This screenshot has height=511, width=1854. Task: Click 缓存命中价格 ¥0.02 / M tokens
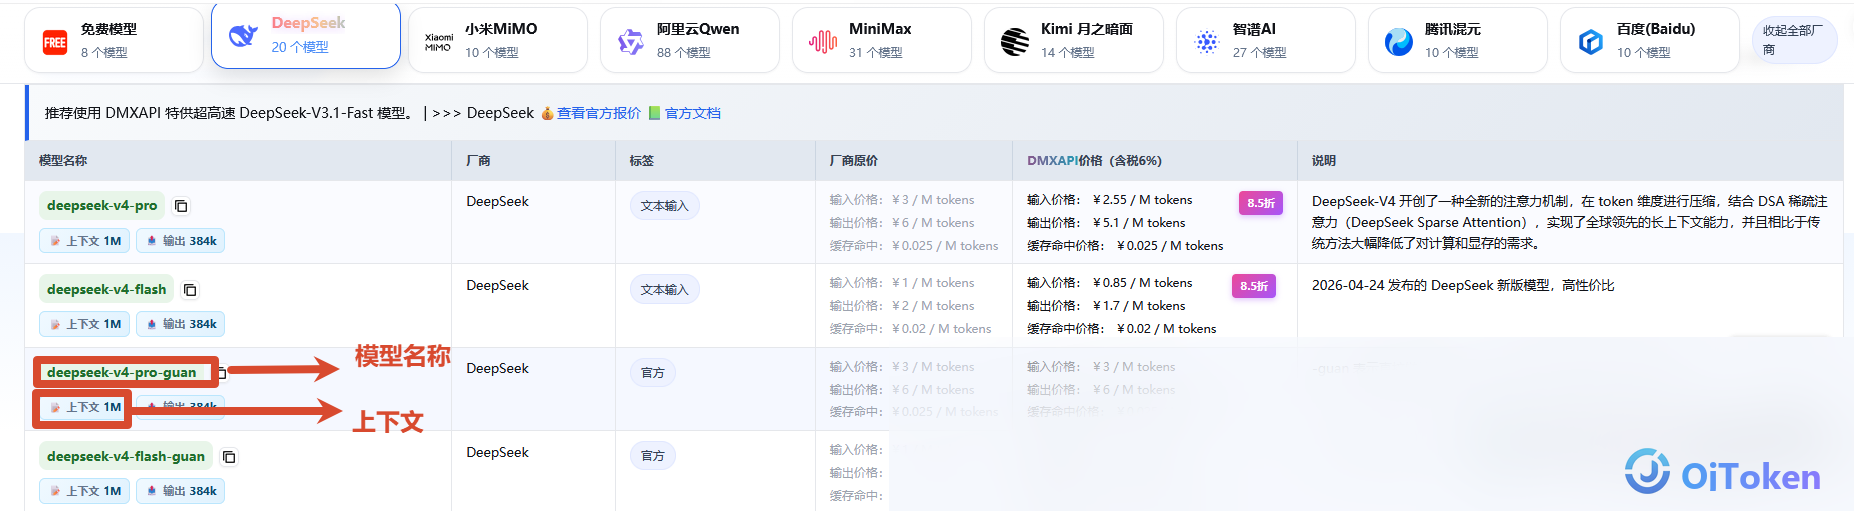(1122, 329)
